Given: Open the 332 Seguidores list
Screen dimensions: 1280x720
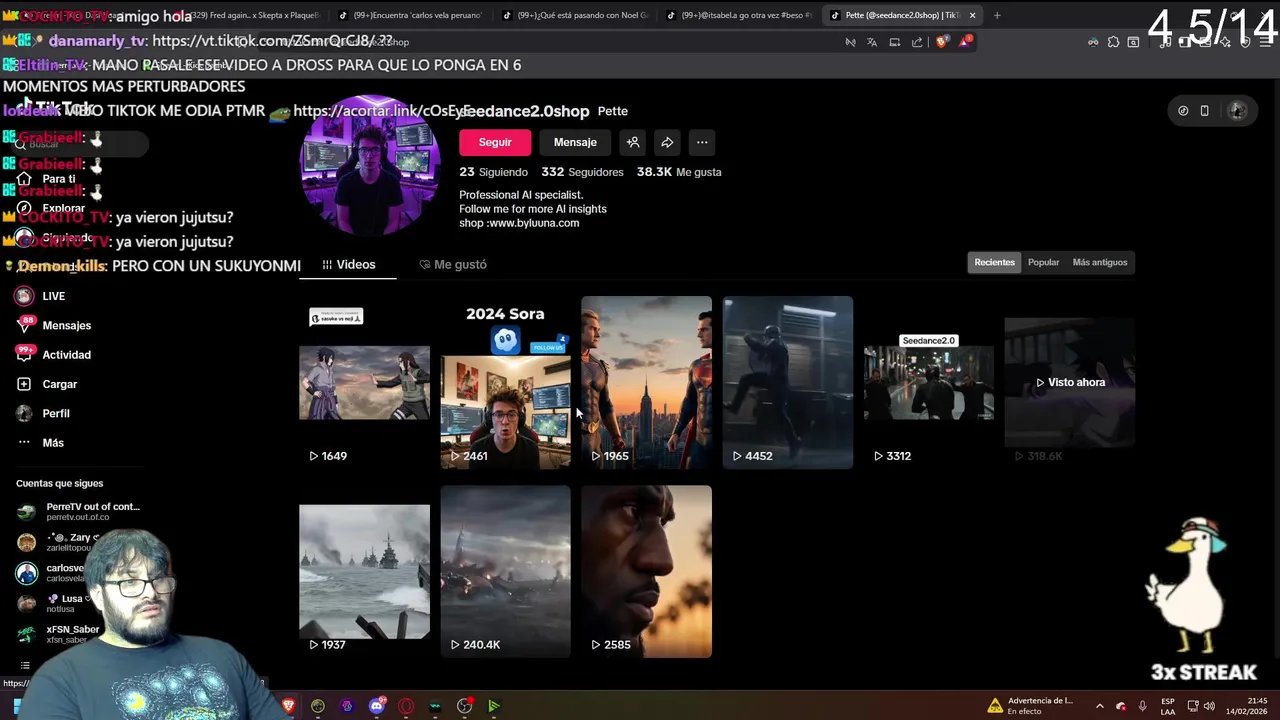Looking at the screenshot, I should (582, 172).
